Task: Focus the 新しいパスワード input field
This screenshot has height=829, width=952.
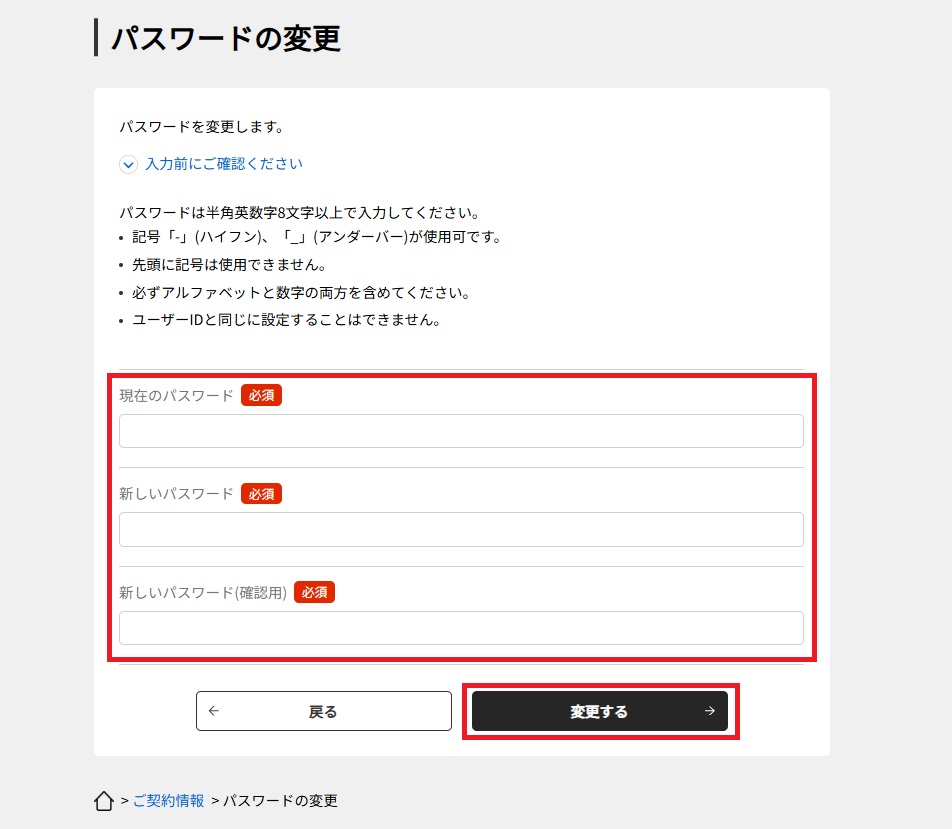Action: coord(461,530)
